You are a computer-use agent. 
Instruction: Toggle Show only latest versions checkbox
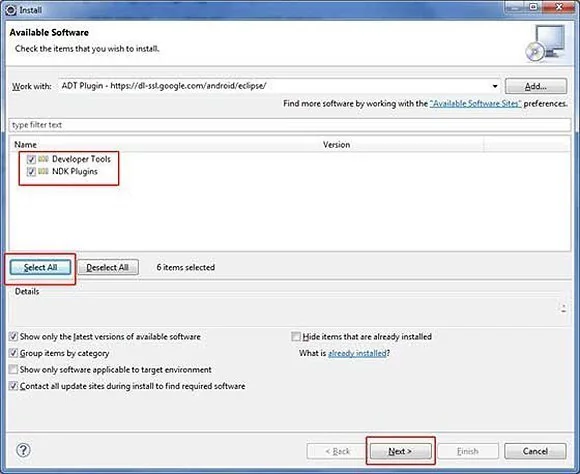[13, 336]
